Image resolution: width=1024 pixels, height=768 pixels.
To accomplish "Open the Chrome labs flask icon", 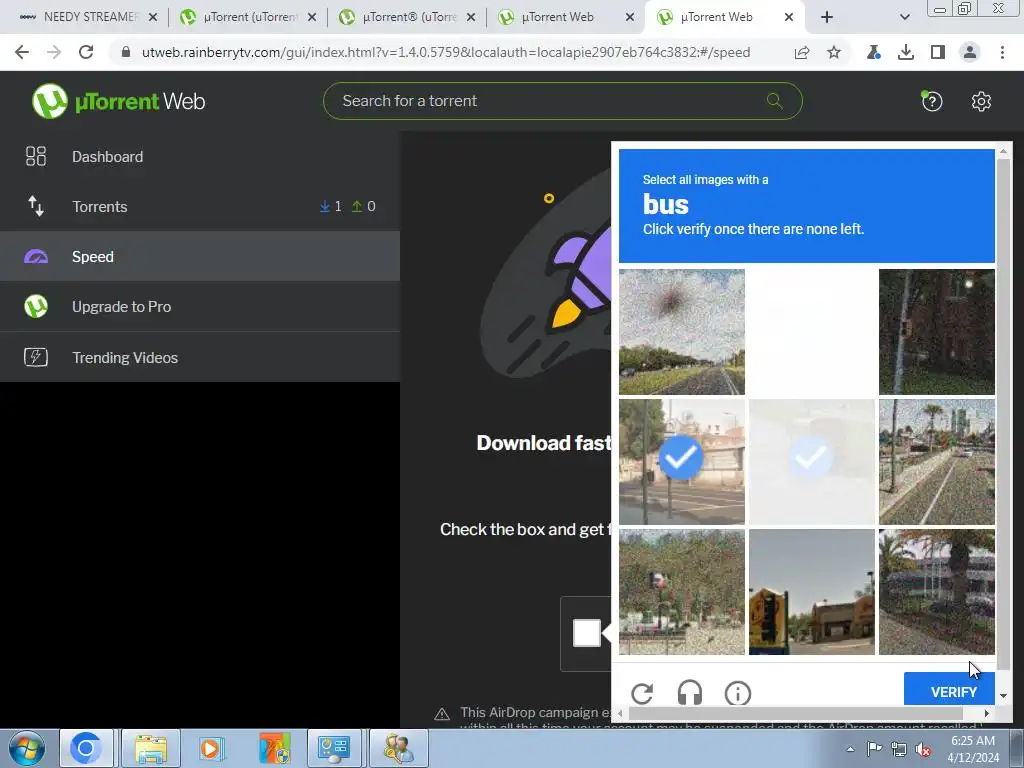I will click(873, 52).
